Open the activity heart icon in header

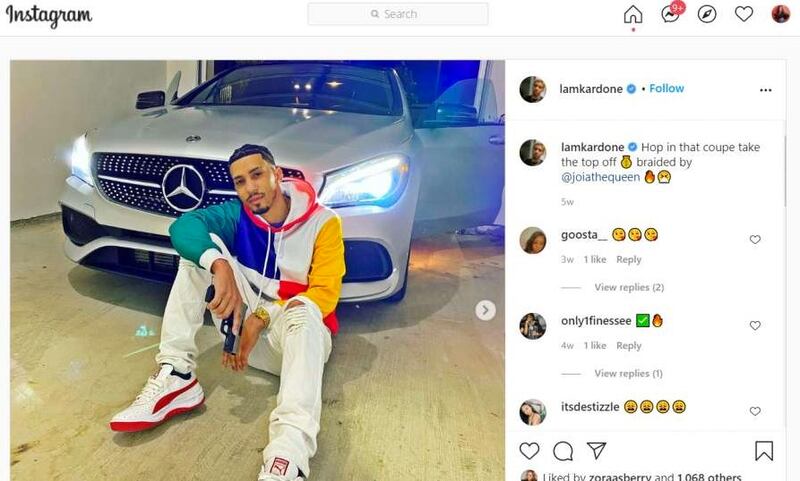744,14
